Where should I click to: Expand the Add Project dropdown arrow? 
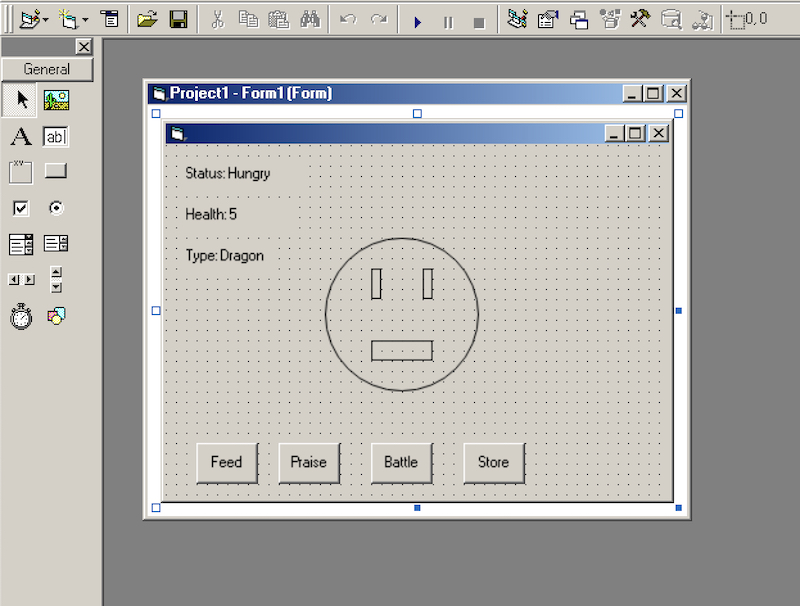point(46,20)
